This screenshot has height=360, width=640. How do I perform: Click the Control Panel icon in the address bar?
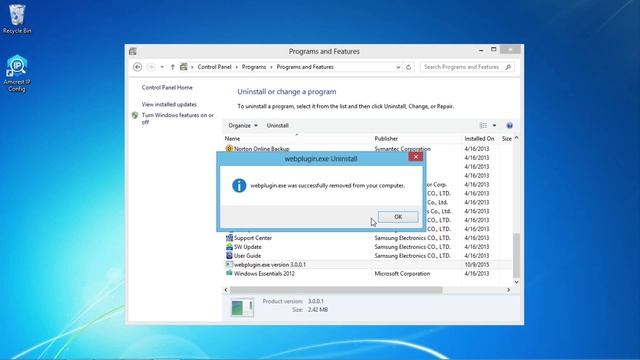coord(184,67)
